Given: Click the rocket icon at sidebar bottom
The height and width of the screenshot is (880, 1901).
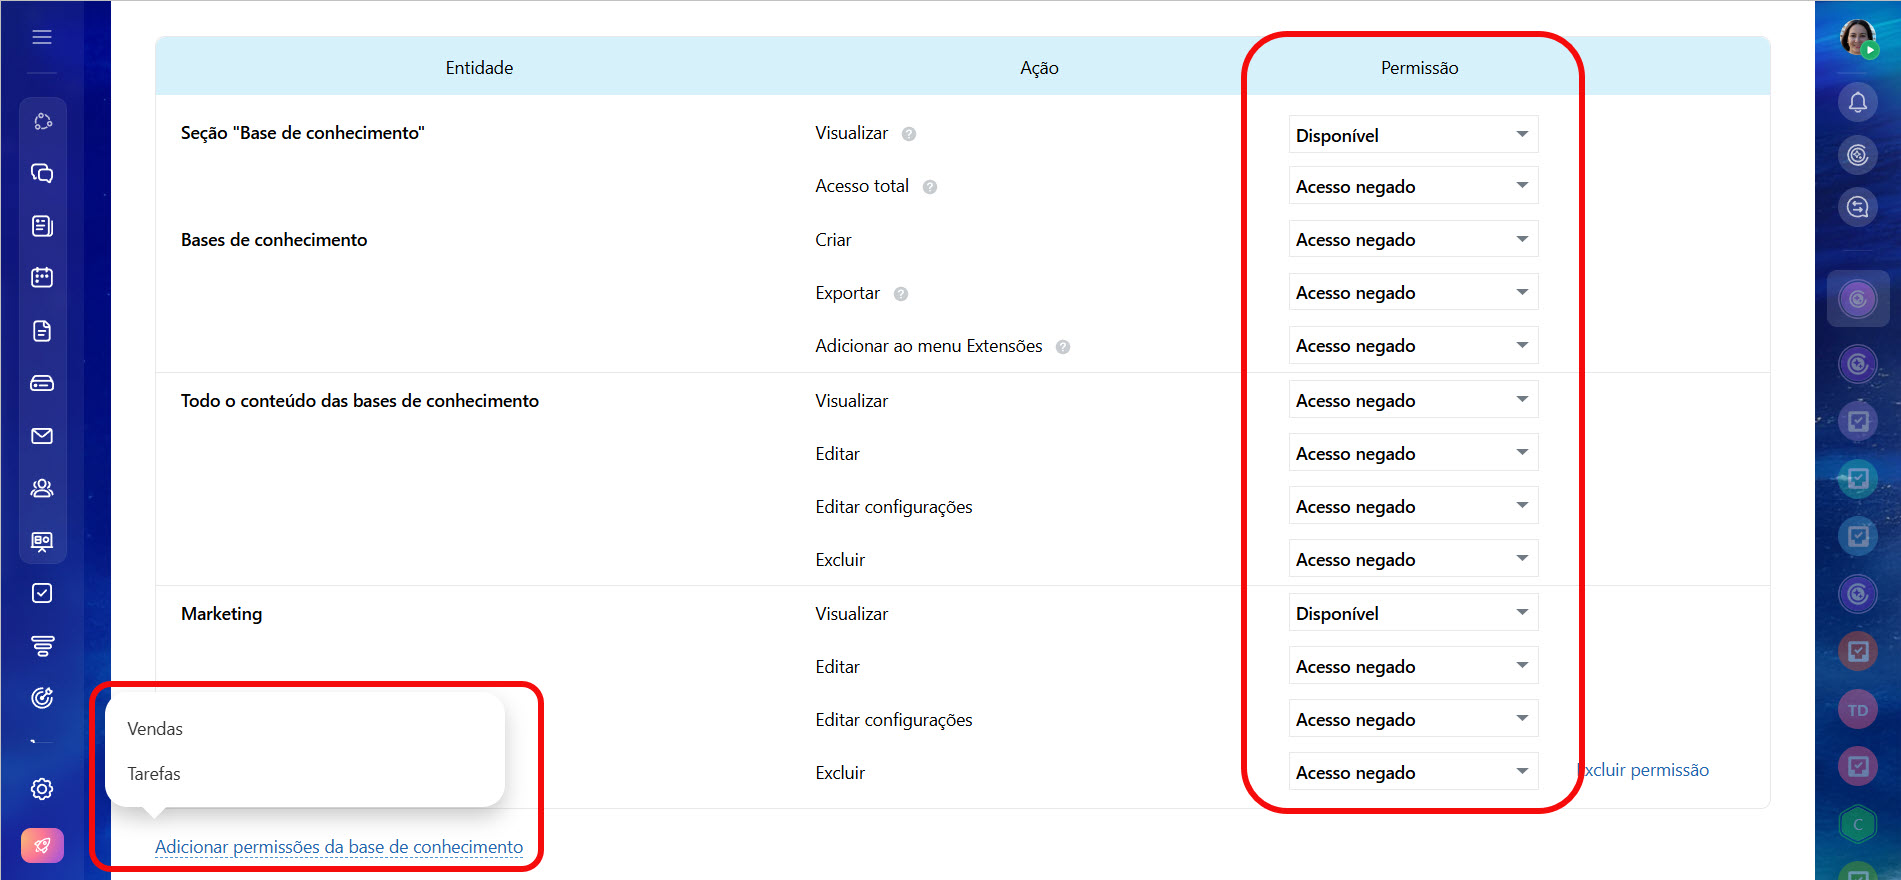Looking at the screenshot, I should point(42,845).
